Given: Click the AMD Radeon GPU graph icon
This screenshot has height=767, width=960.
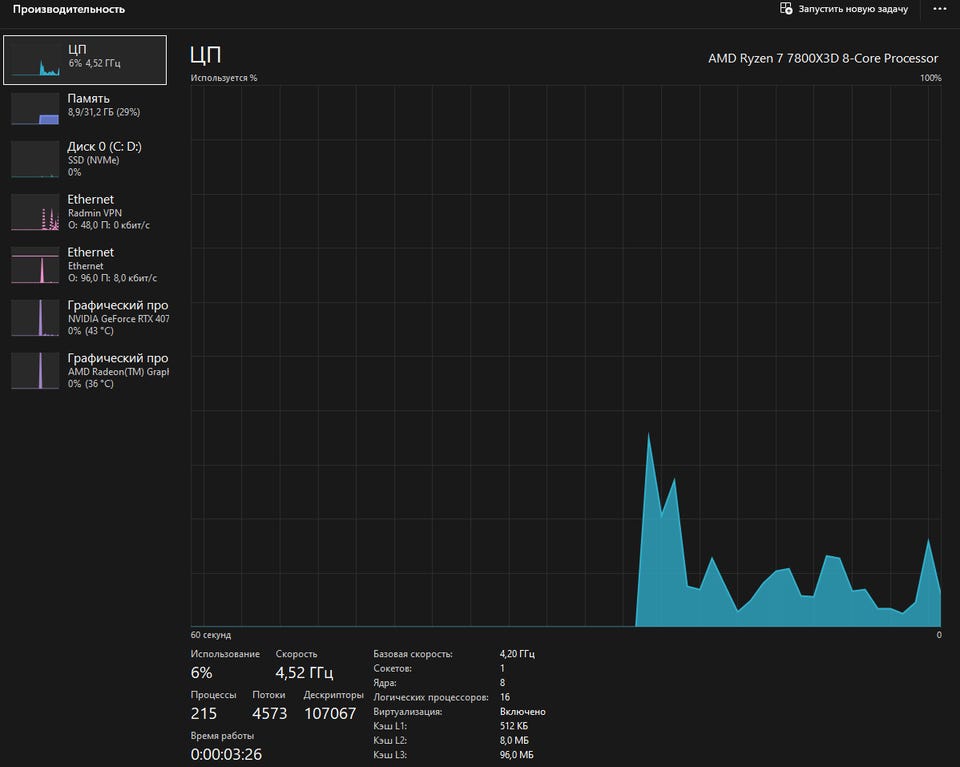Looking at the screenshot, I should (36, 371).
